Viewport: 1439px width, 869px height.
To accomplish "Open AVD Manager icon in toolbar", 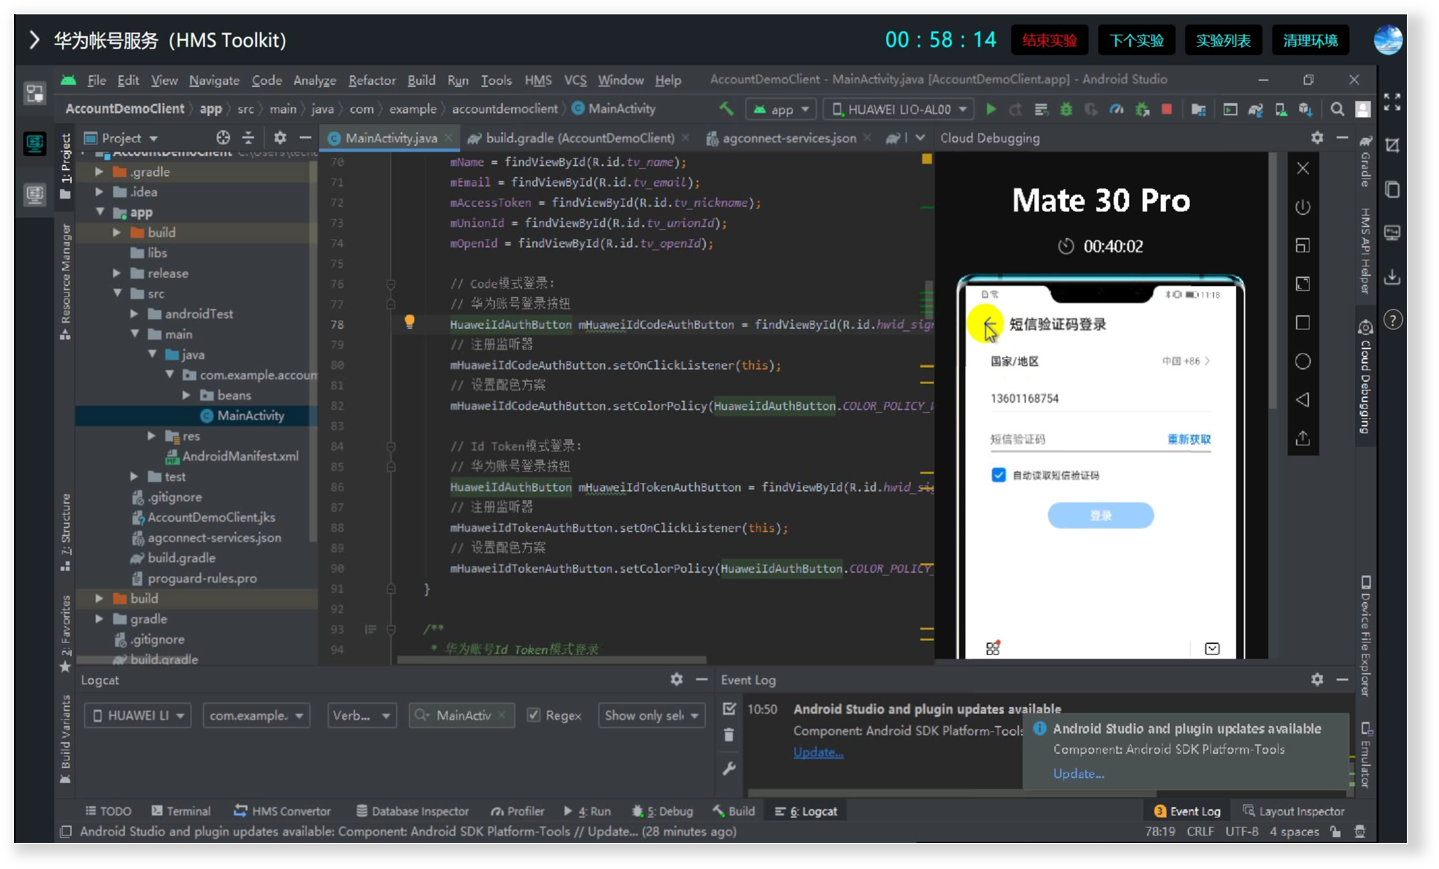I will [x=1281, y=109].
